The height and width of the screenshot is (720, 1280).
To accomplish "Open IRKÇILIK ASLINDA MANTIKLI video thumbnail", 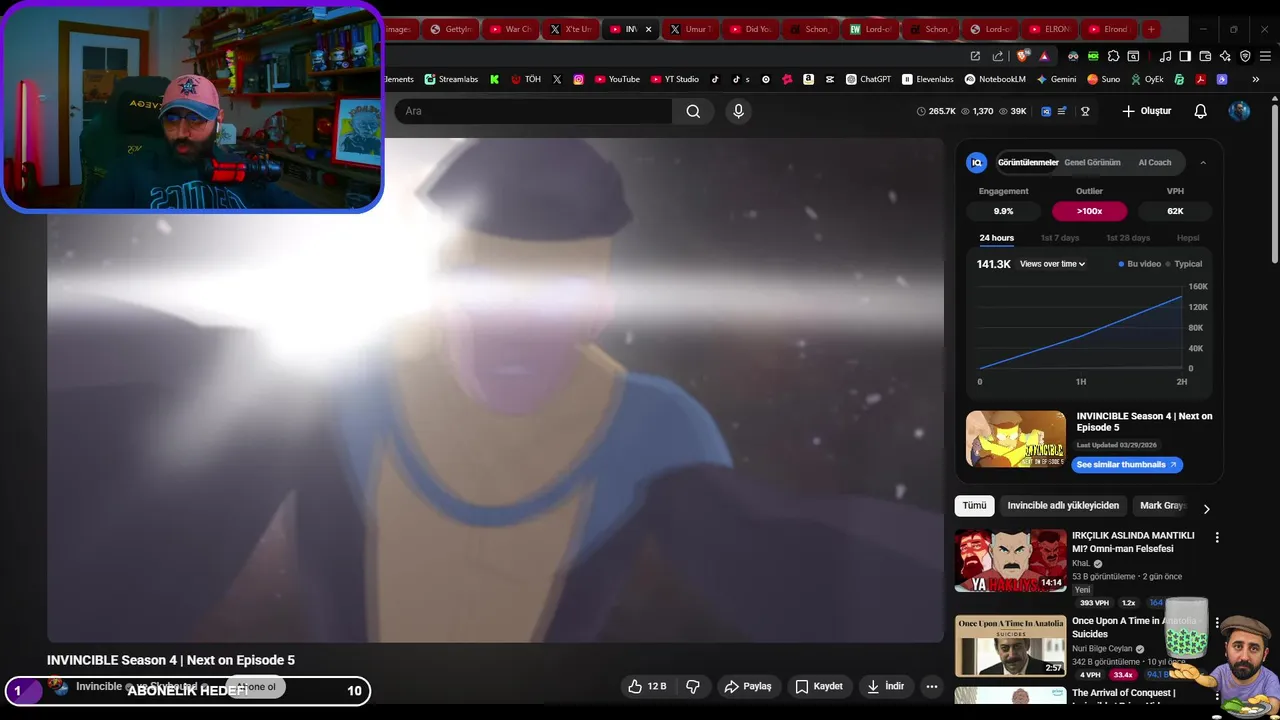I will tap(1010, 561).
